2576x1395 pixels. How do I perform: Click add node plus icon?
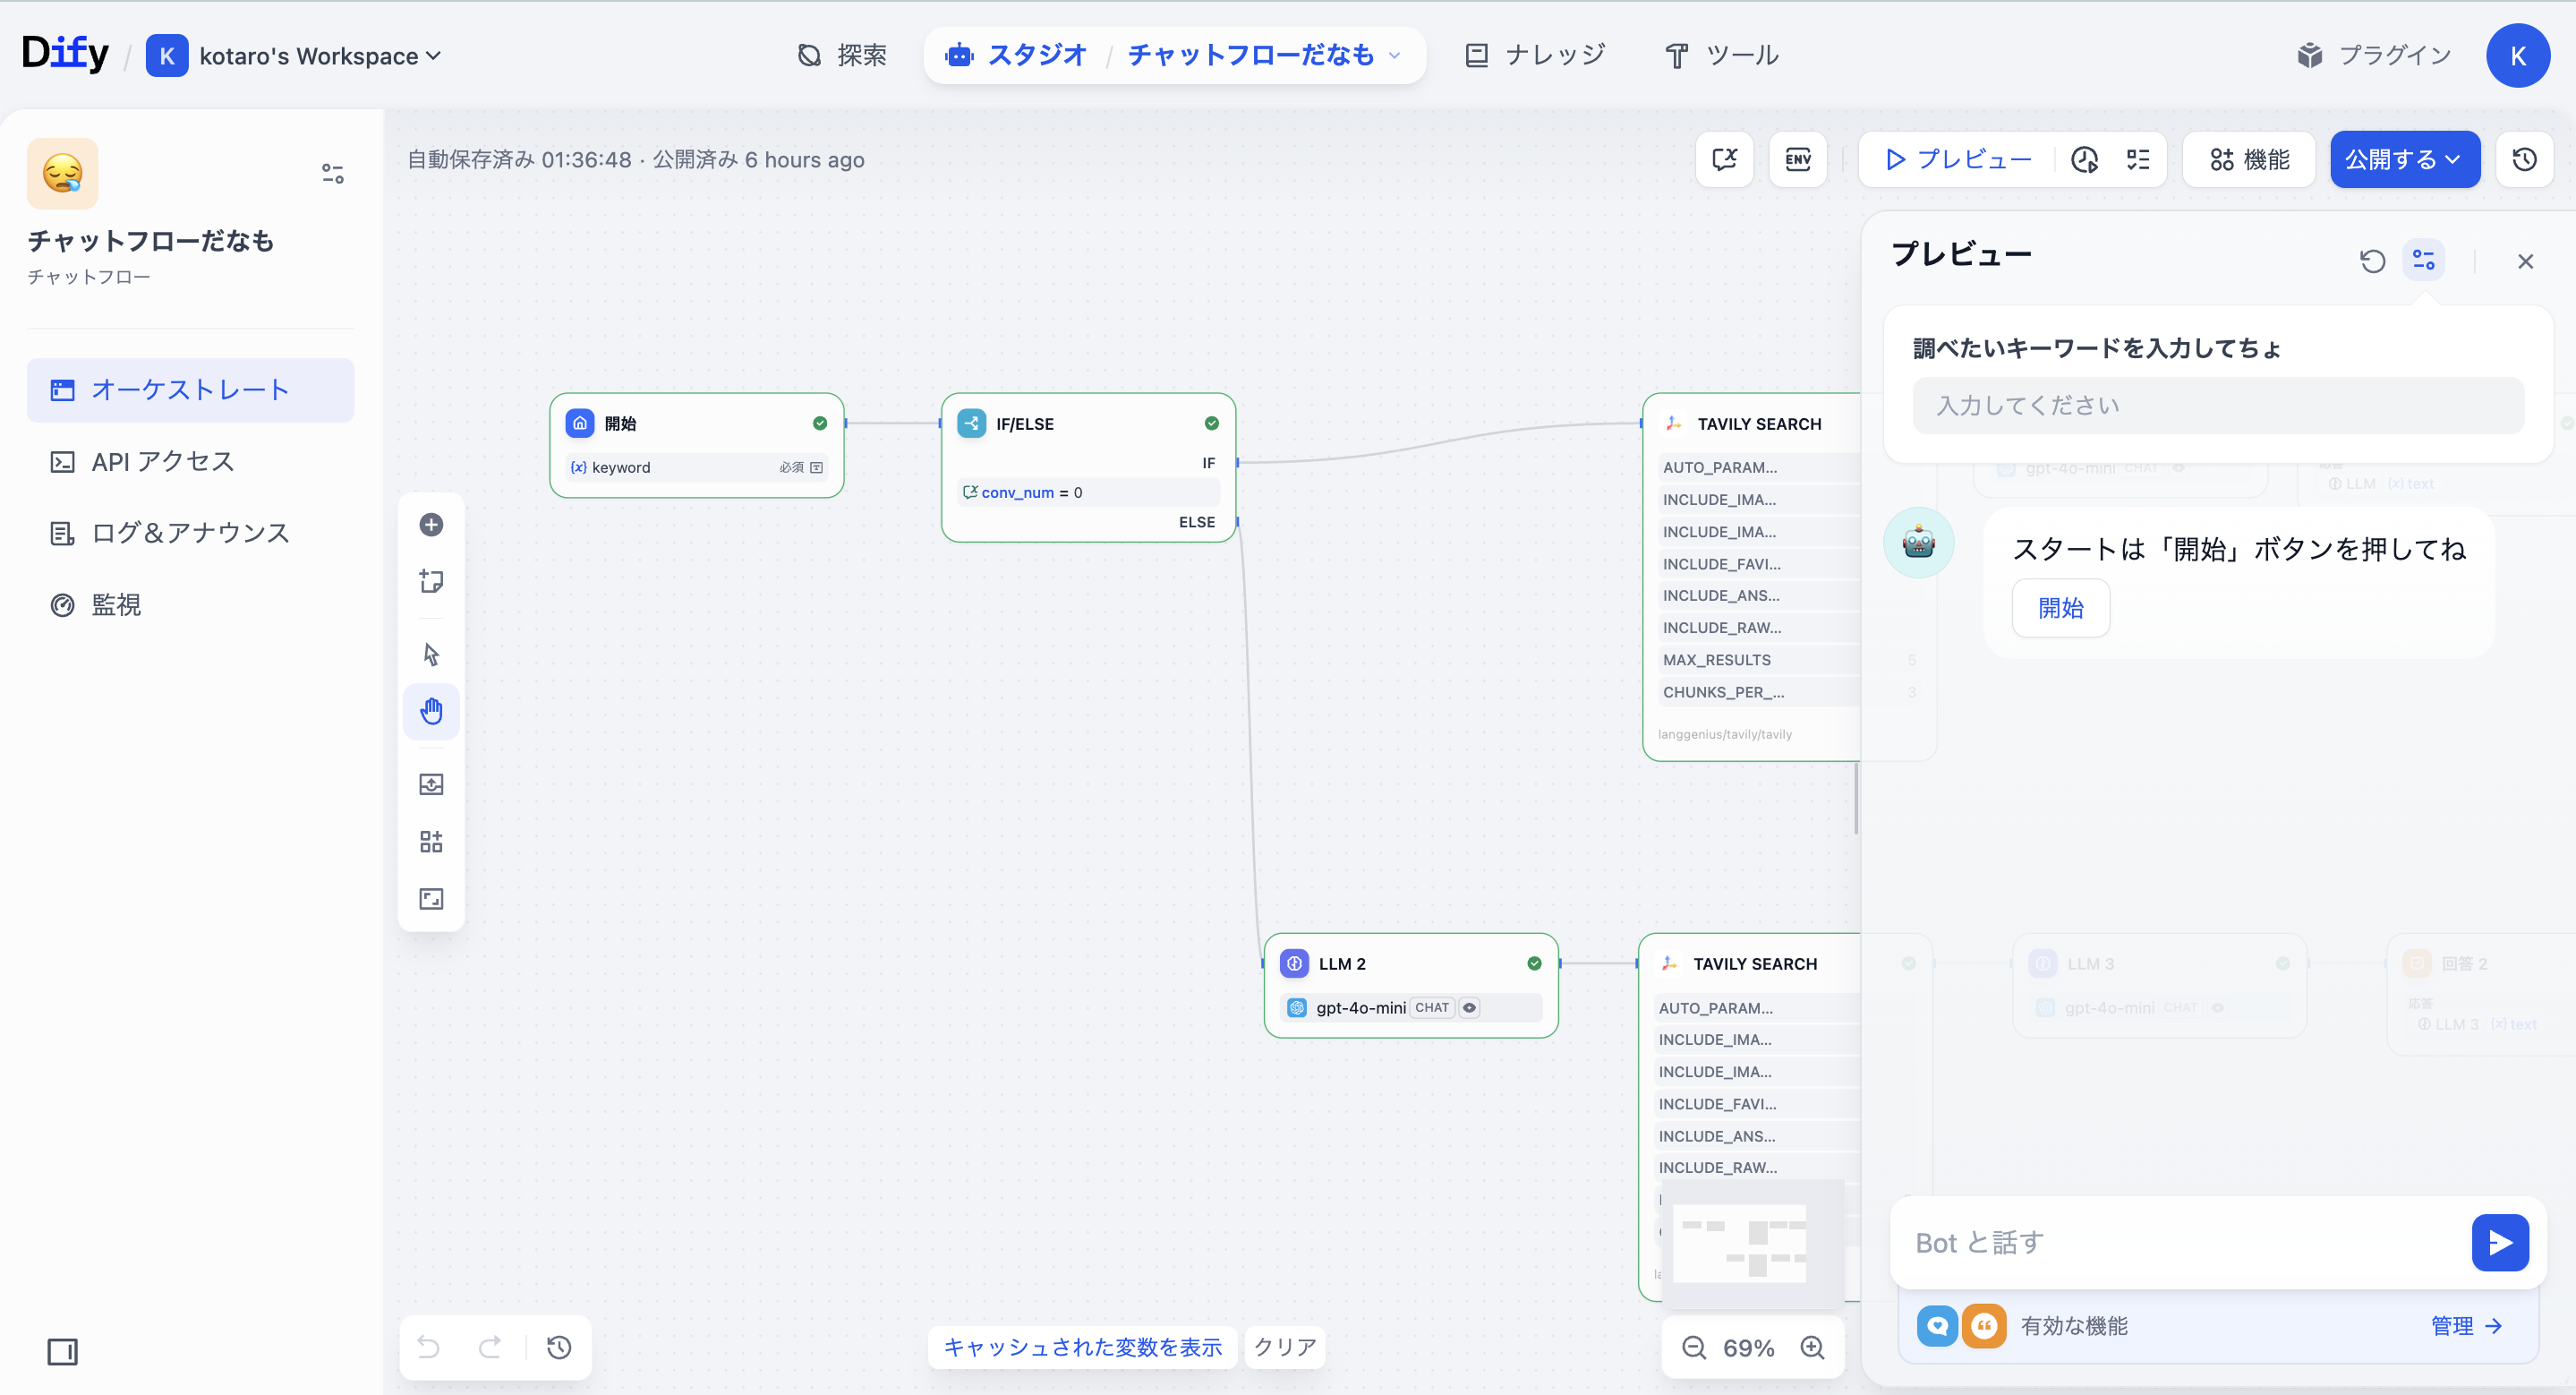pos(431,525)
